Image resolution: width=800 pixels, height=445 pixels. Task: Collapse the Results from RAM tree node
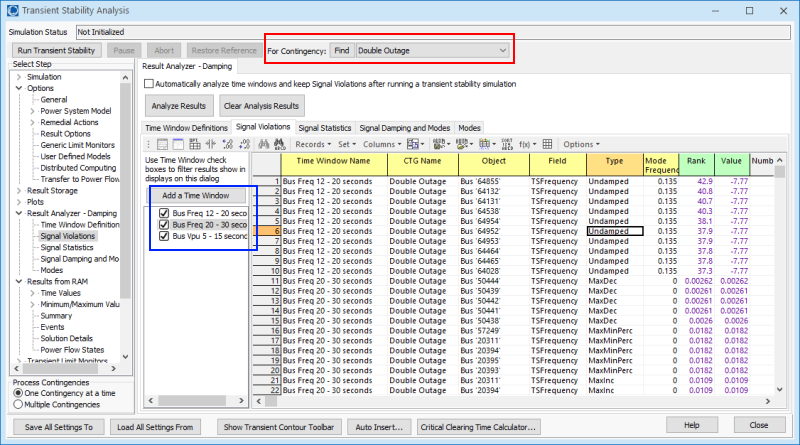(x=19, y=280)
